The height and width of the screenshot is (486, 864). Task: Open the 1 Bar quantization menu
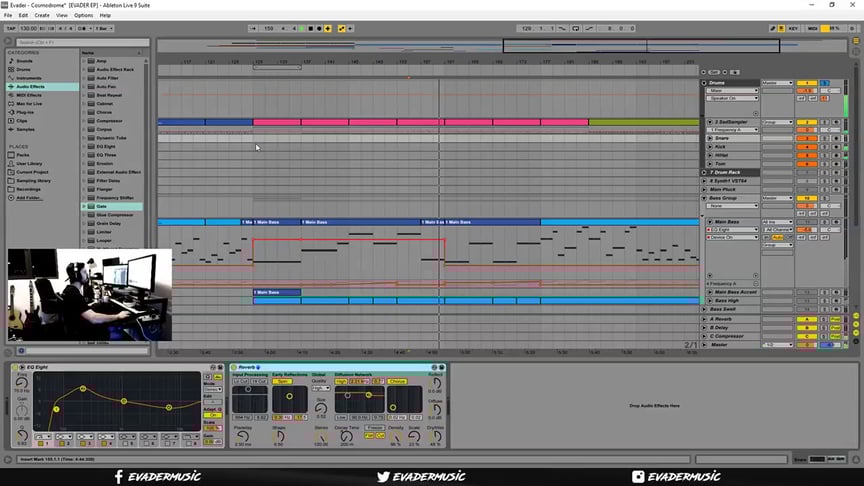104,28
